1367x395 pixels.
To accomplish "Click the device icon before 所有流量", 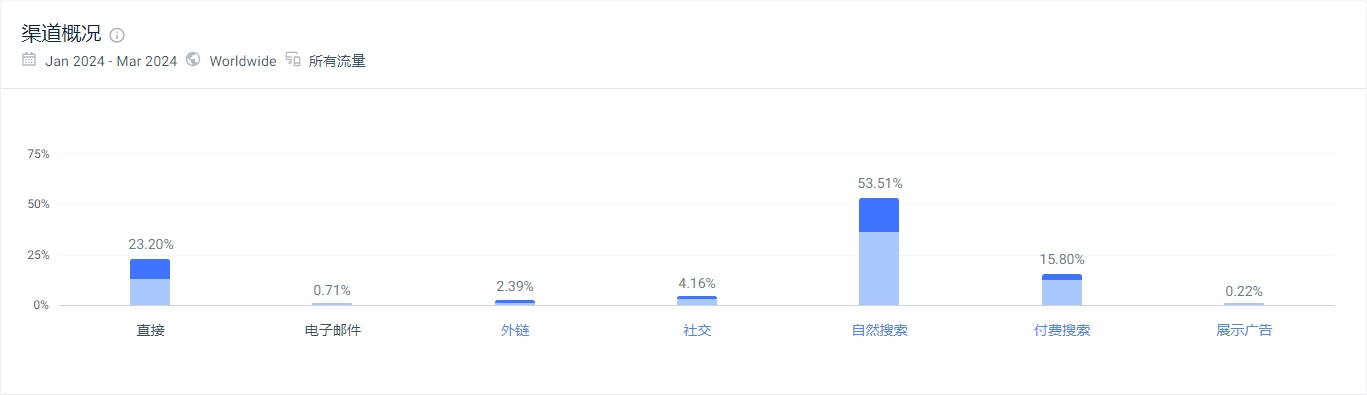I will (x=293, y=60).
